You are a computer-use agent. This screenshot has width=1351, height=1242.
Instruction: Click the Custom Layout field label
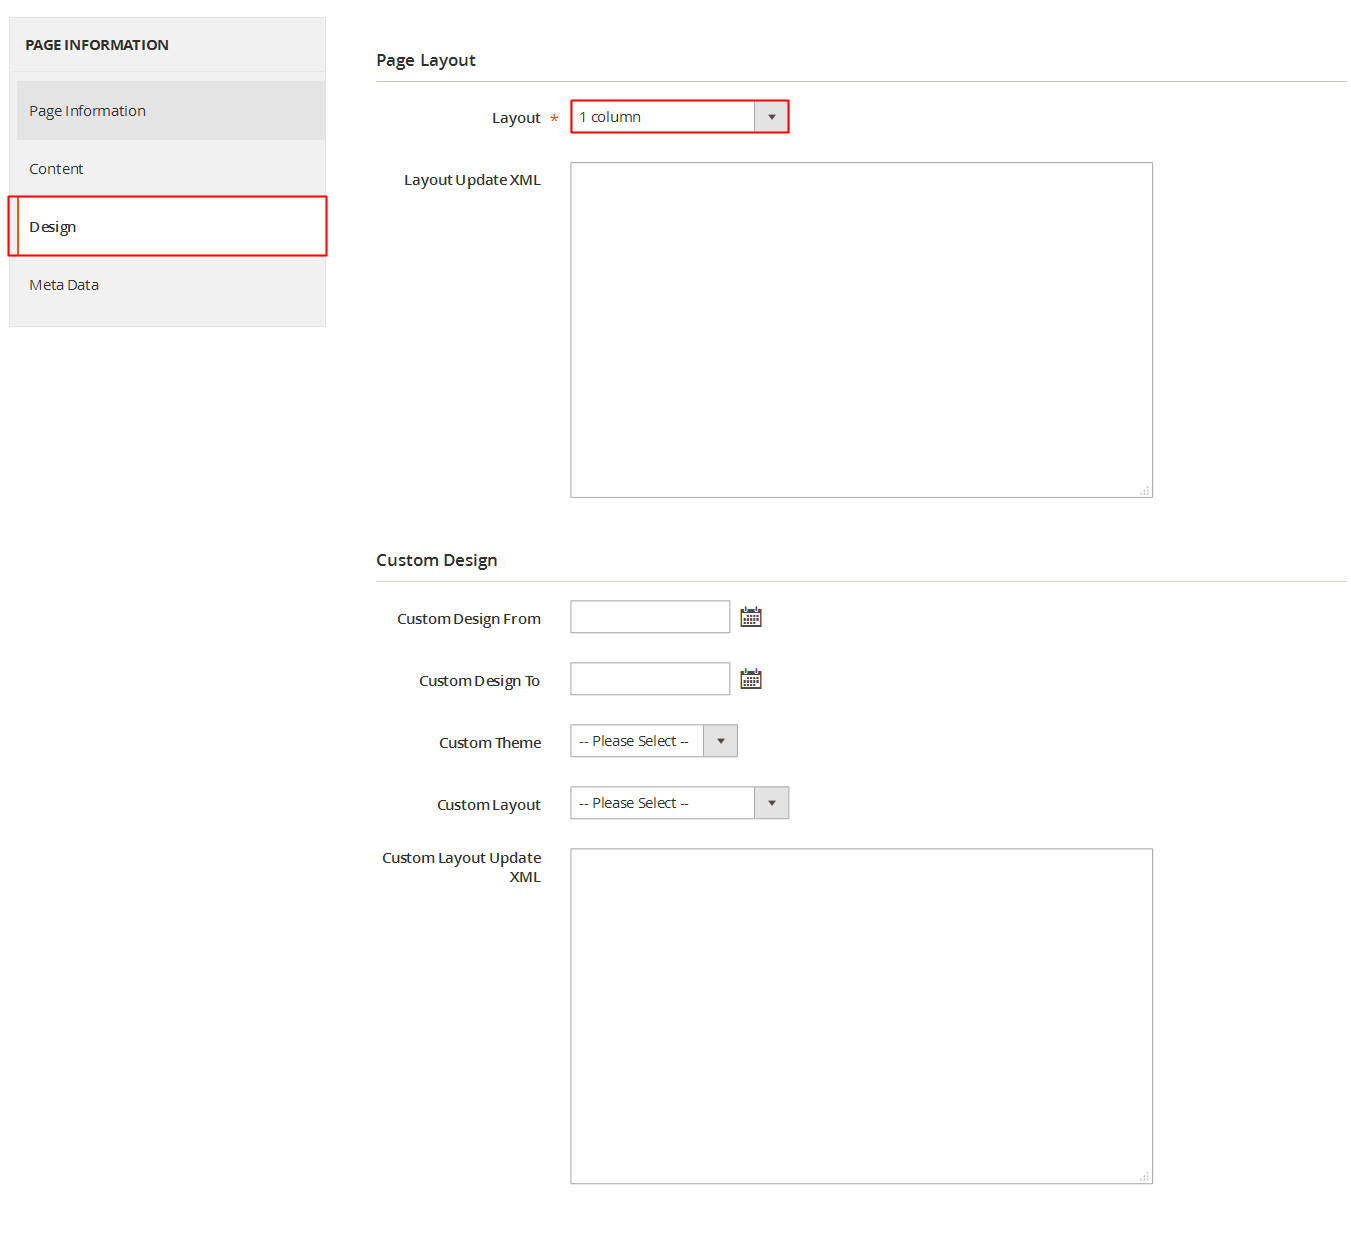click(x=489, y=805)
